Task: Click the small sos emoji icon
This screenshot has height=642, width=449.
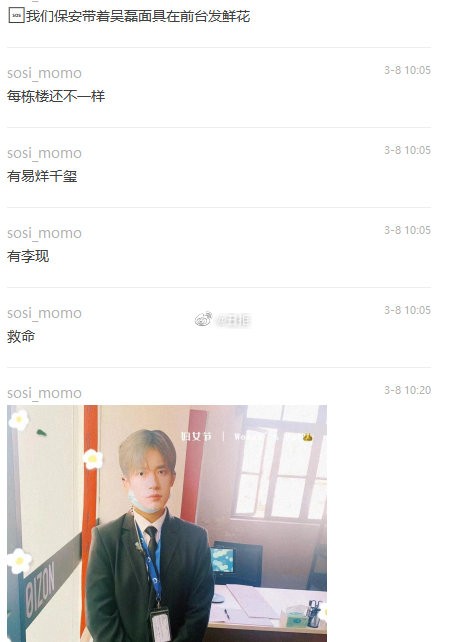Action: point(16,16)
